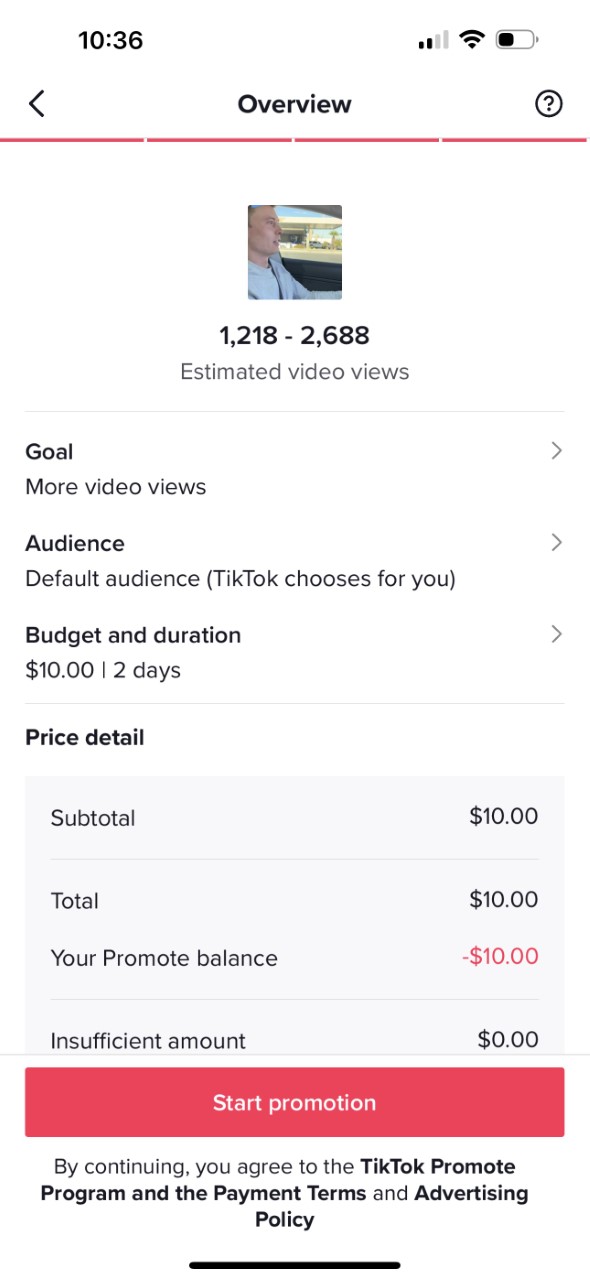Tap the promoted video thumbnail
This screenshot has height=1280, width=590.
295,252
